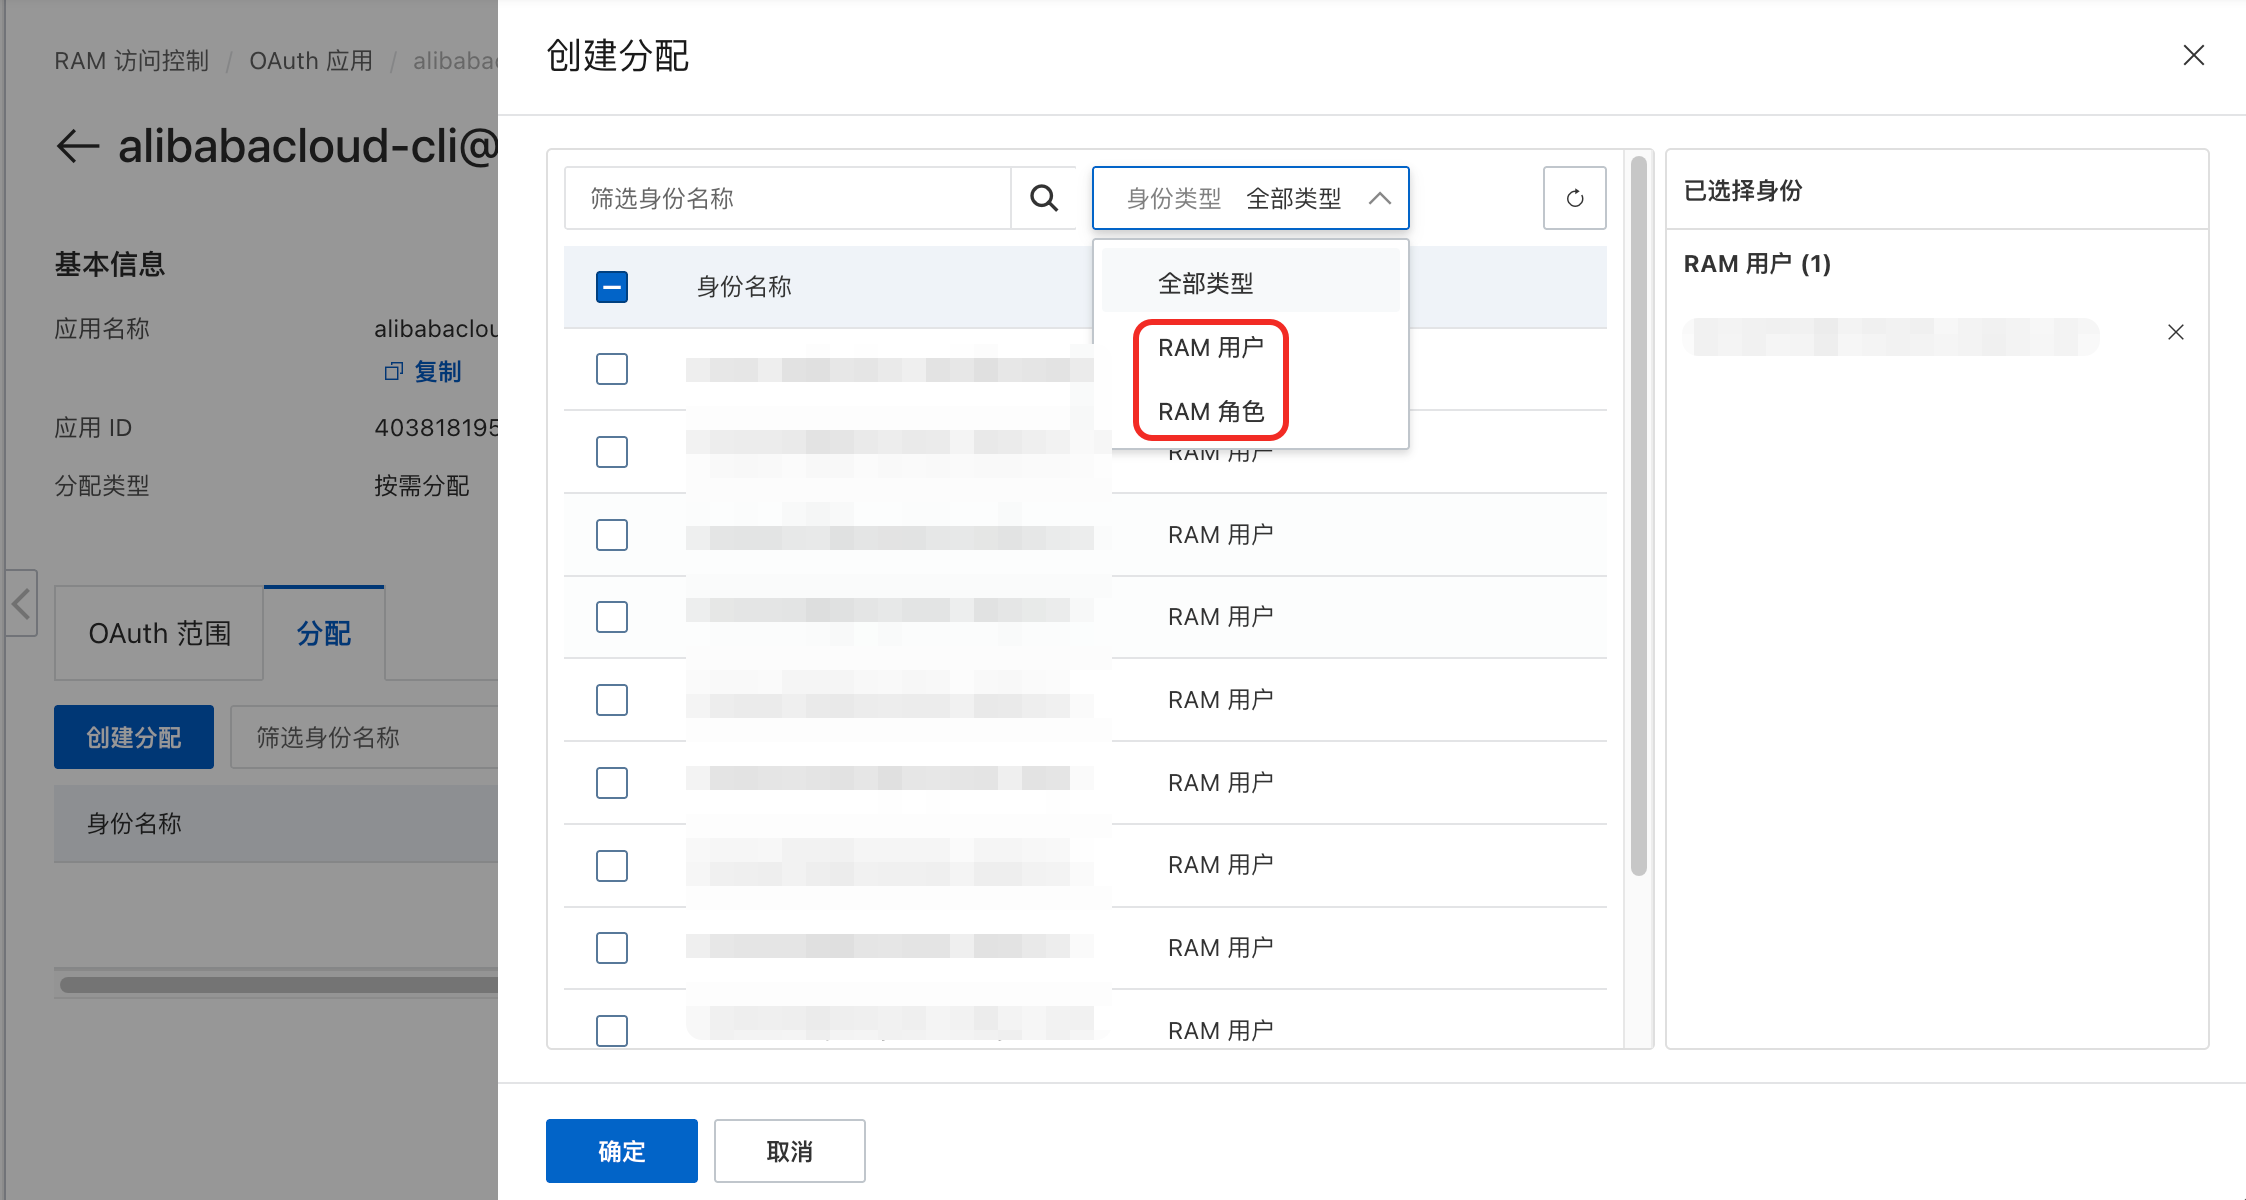This screenshot has width=2246, height=1200.
Task: Check the first identity row checkbox
Action: (611, 369)
